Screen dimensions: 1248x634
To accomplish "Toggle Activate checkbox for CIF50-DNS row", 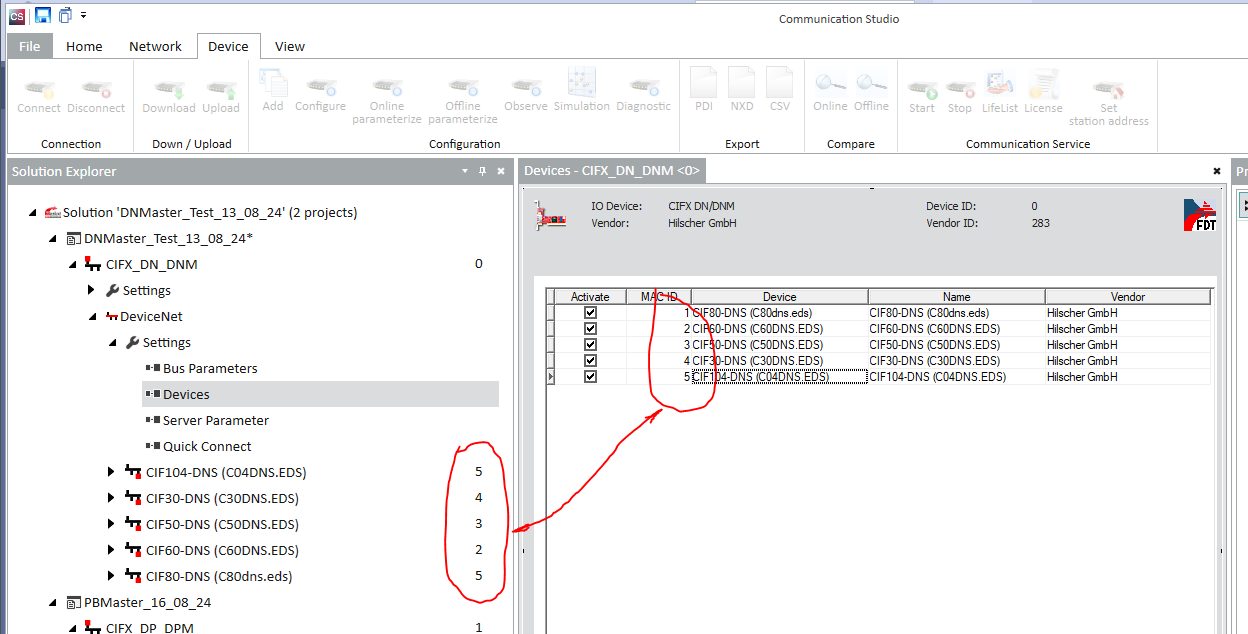I will click(590, 344).
